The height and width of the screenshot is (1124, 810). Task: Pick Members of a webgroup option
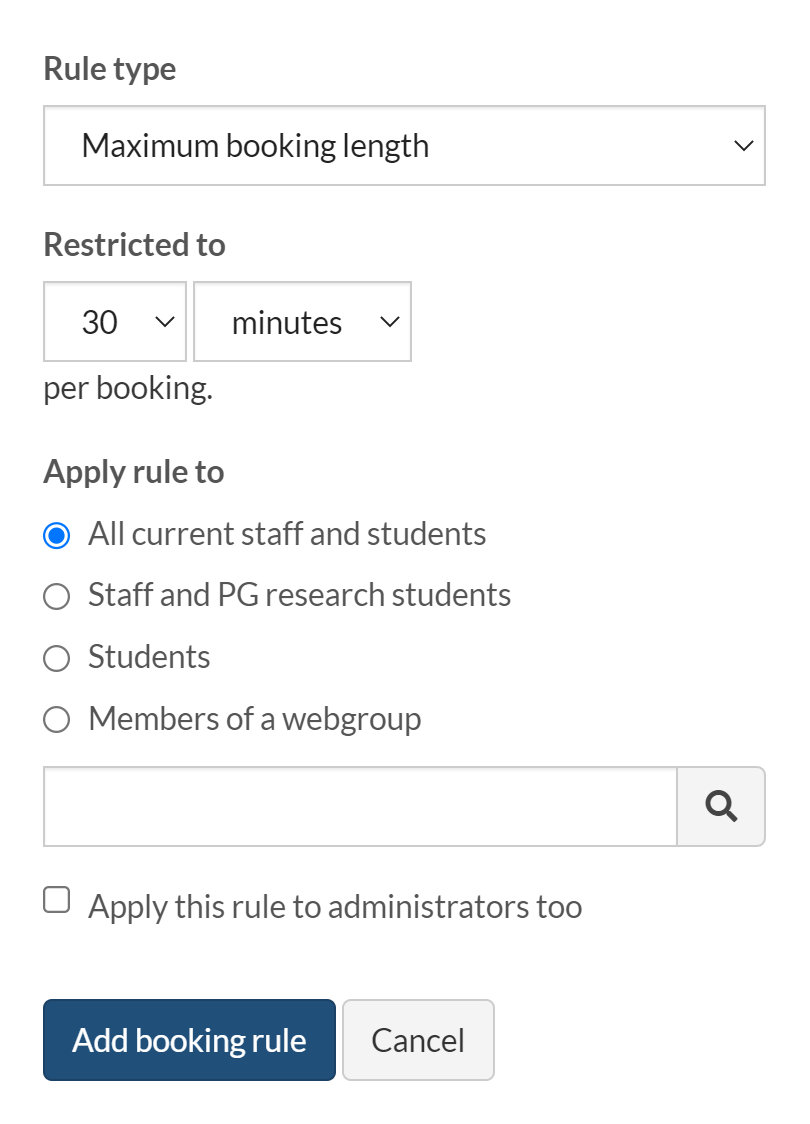click(x=57, y=720)
